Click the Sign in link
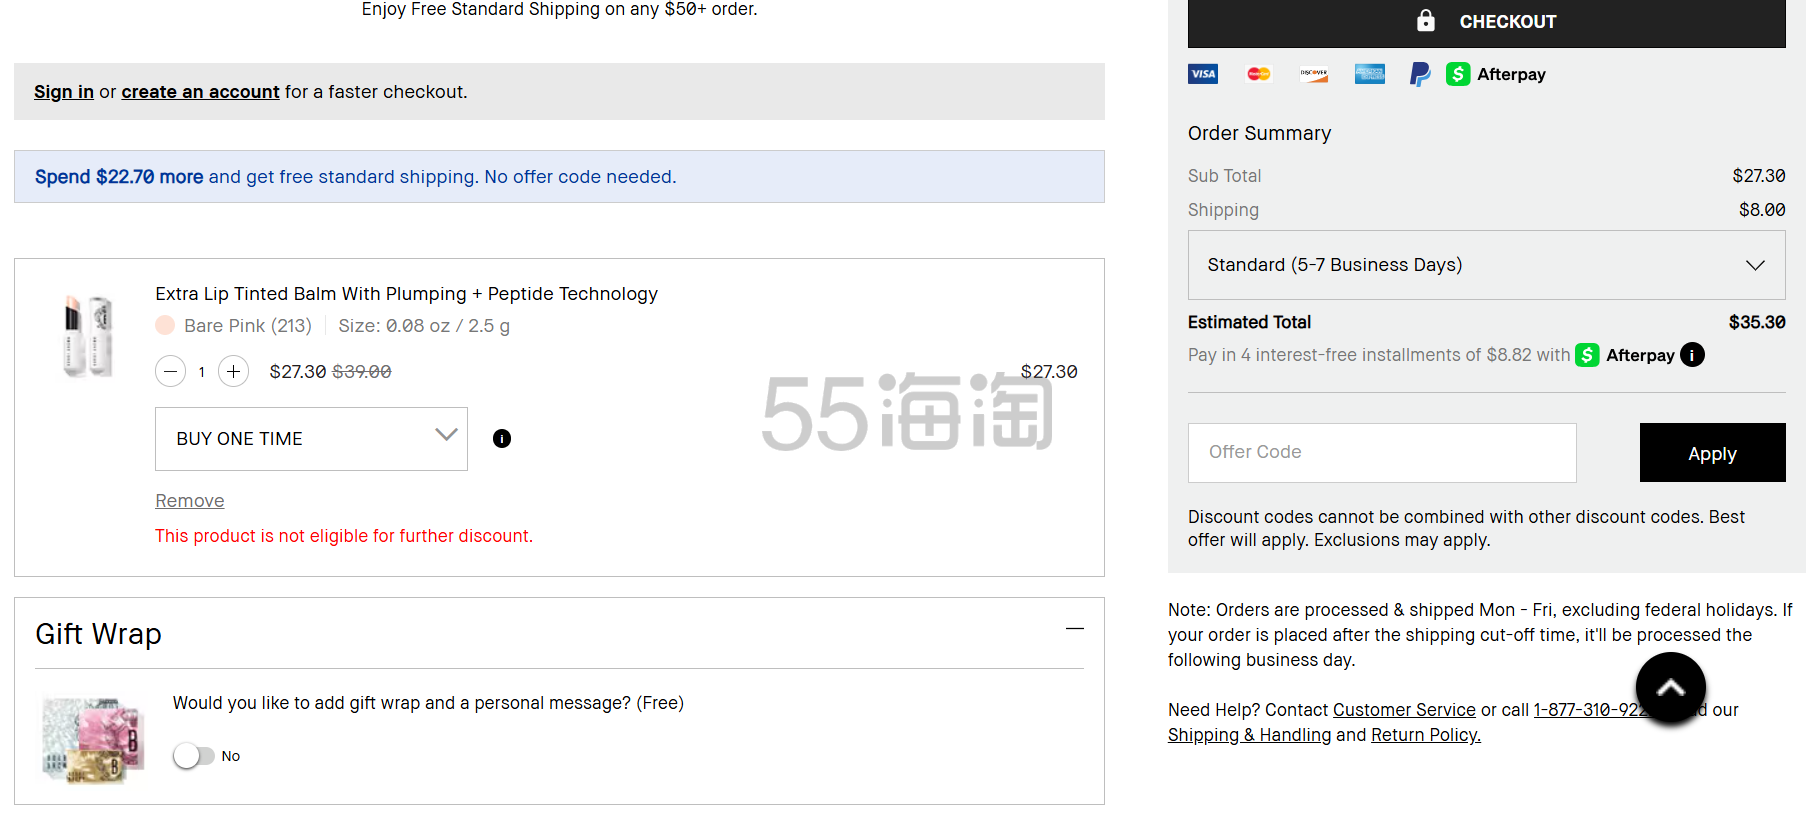The width and height of the screenshot is (1814, 824). [64, 92]
